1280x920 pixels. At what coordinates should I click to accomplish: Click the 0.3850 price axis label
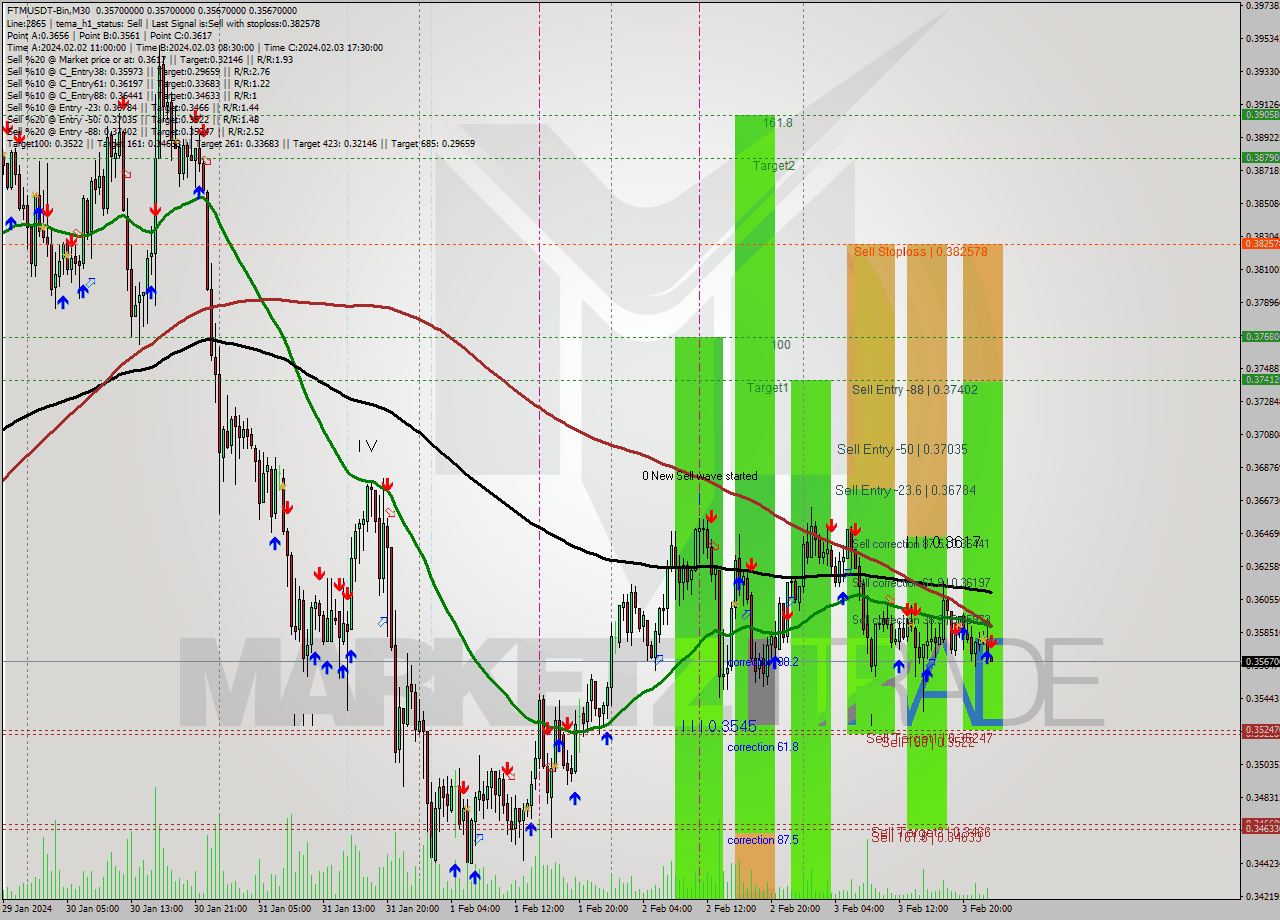(1262, 204)
